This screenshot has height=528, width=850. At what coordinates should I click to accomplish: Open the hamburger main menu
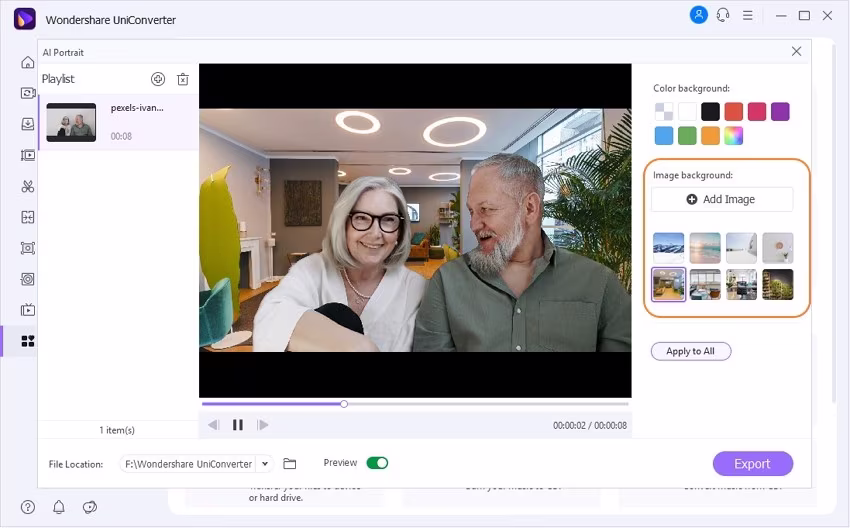pyautogui.click(x=748, y=15)
